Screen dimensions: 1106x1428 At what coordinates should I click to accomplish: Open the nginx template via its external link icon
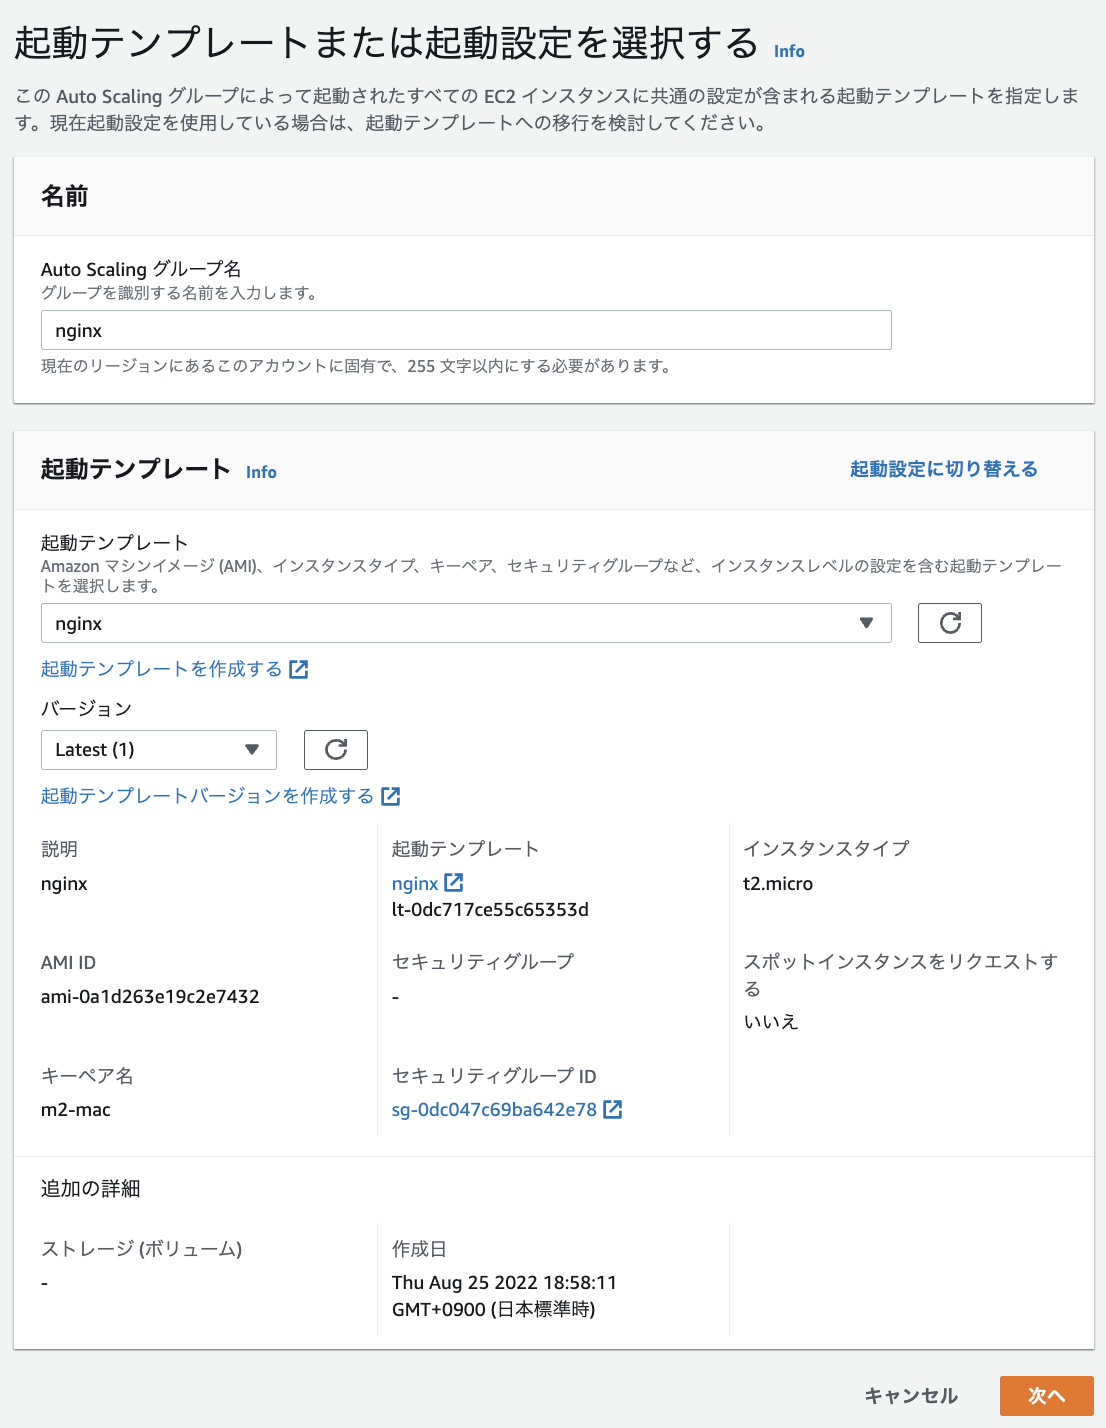tap(455, 882)
